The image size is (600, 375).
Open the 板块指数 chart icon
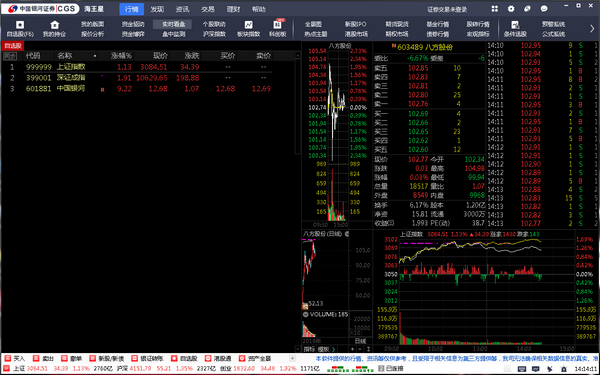(x=248, y=25)
